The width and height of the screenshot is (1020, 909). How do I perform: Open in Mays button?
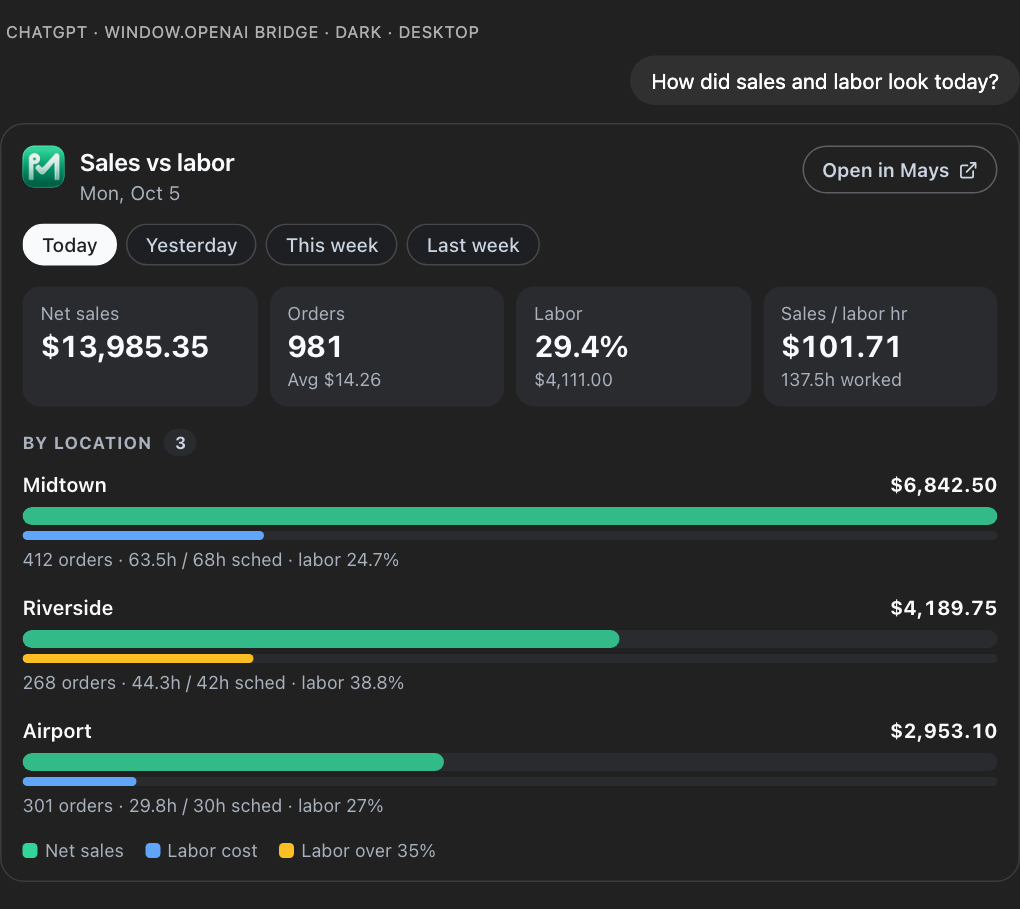click(x=900, y=170)
